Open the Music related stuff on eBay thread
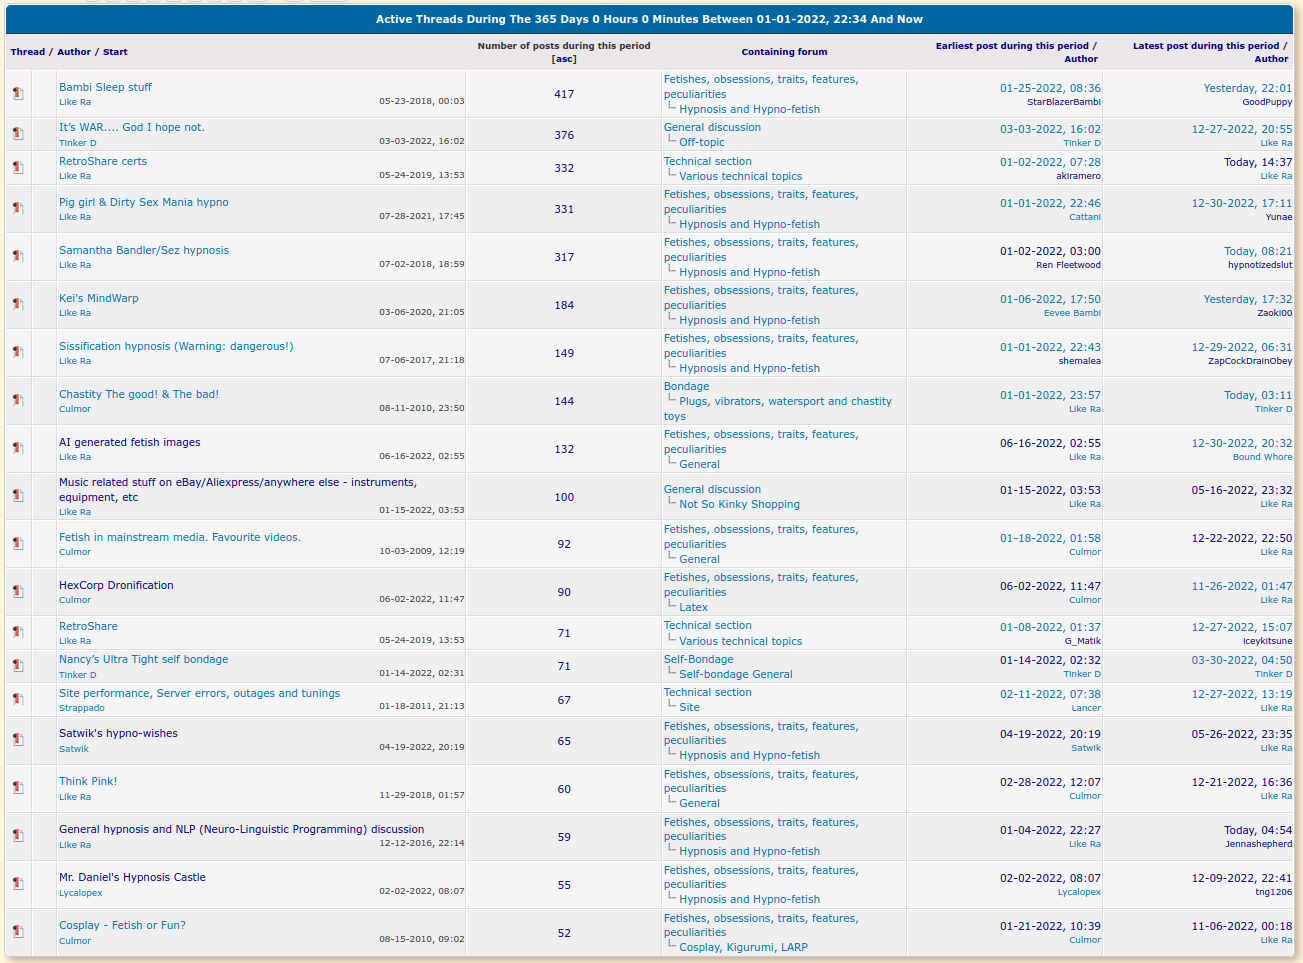 pos(237,483)
